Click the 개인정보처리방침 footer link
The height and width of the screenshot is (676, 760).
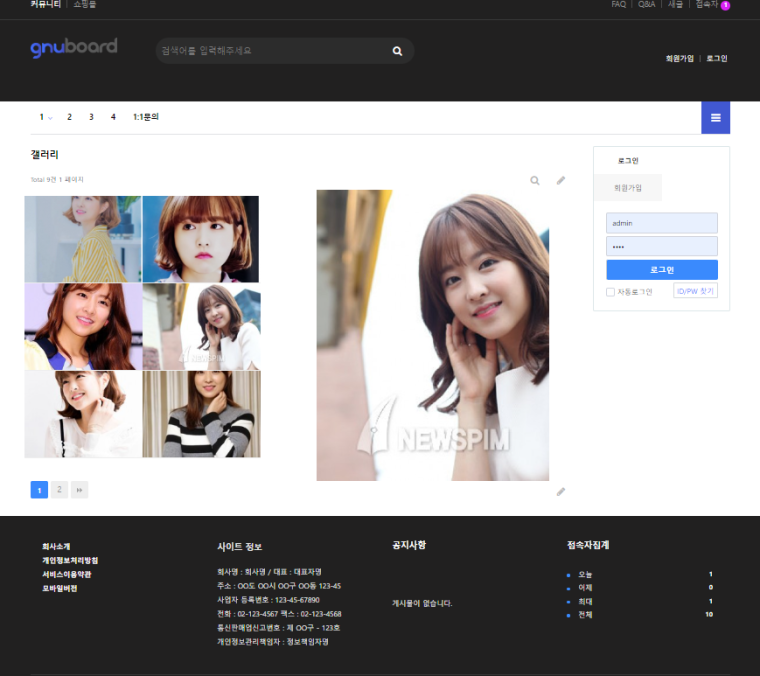click(70, 560)
